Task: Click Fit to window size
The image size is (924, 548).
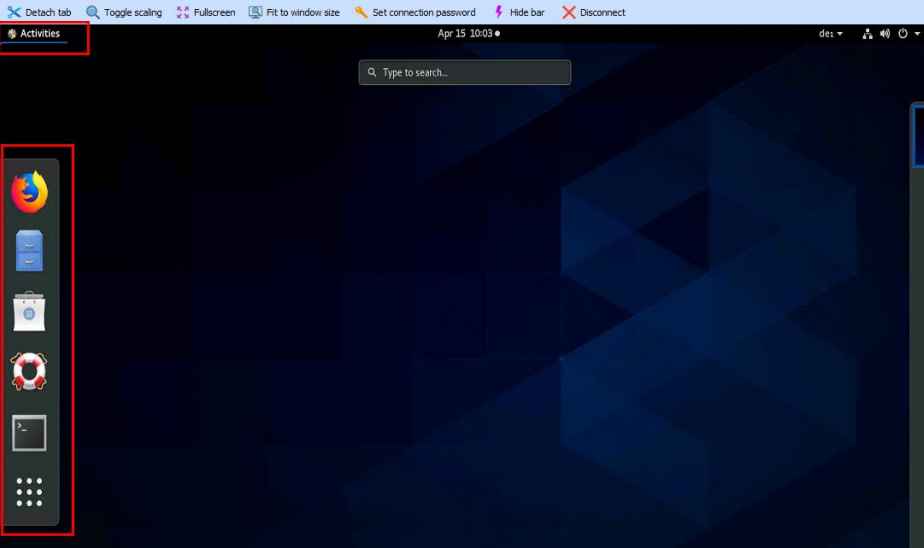Action: coord(294,12)
